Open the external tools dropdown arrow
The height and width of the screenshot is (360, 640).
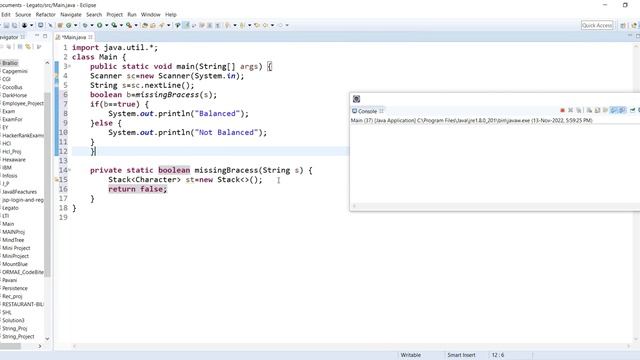[x=136, y=25]
